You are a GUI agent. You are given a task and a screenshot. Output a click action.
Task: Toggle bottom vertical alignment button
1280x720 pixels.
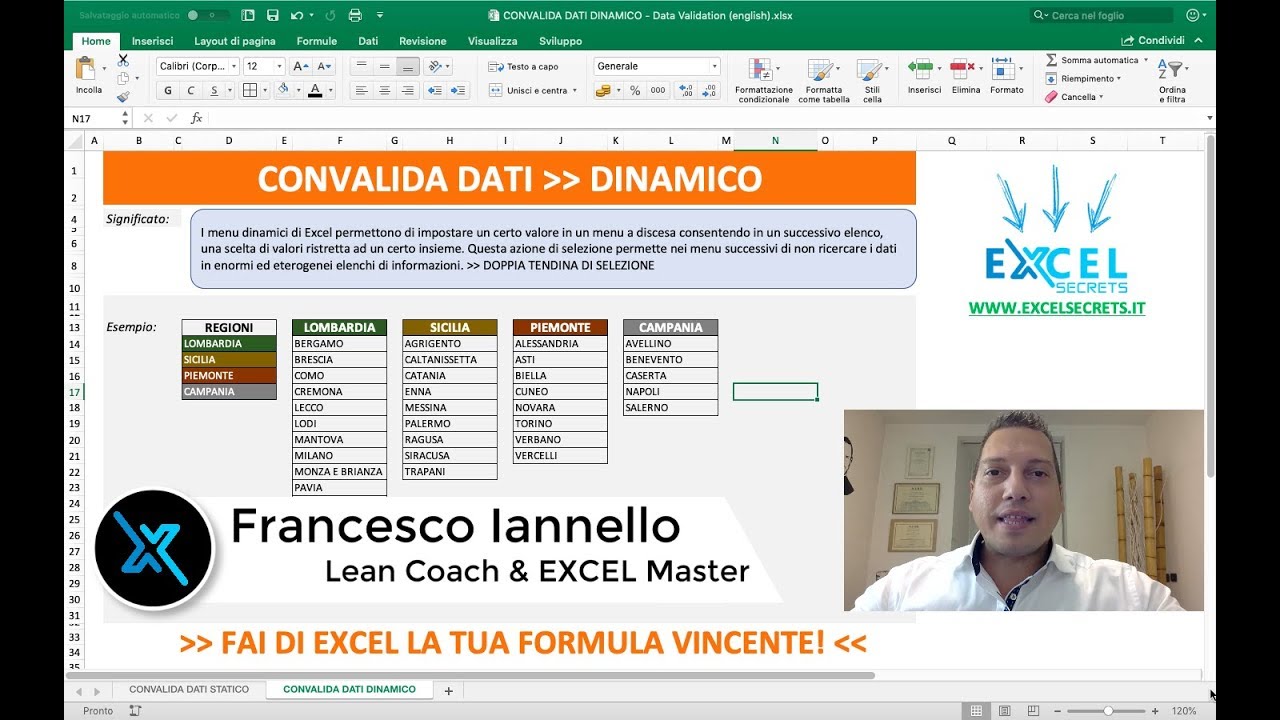click(x=407, y=66)
